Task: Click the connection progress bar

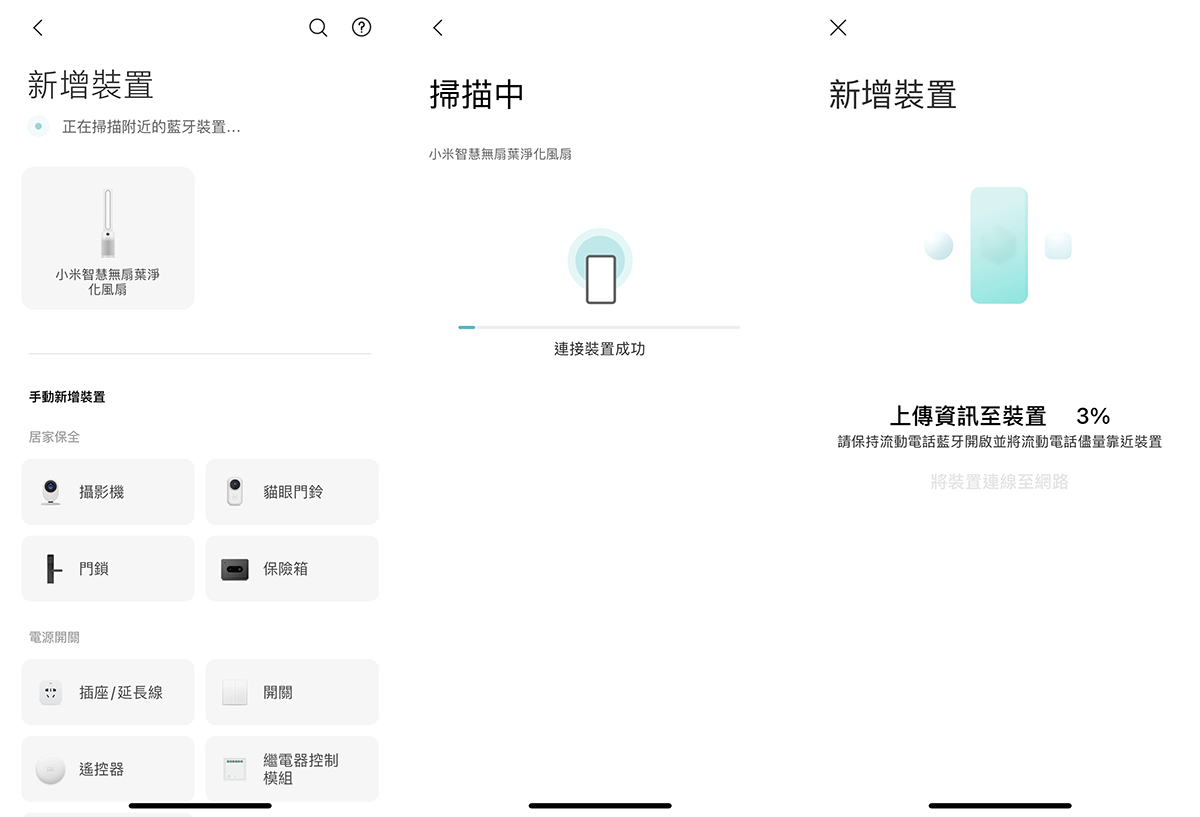Action: coord(599,327)
